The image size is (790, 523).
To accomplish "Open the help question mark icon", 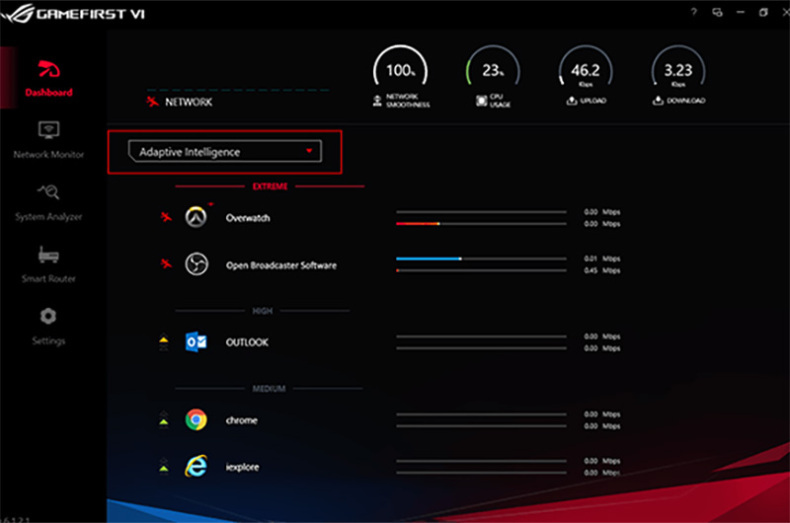I will coord(694,12).
